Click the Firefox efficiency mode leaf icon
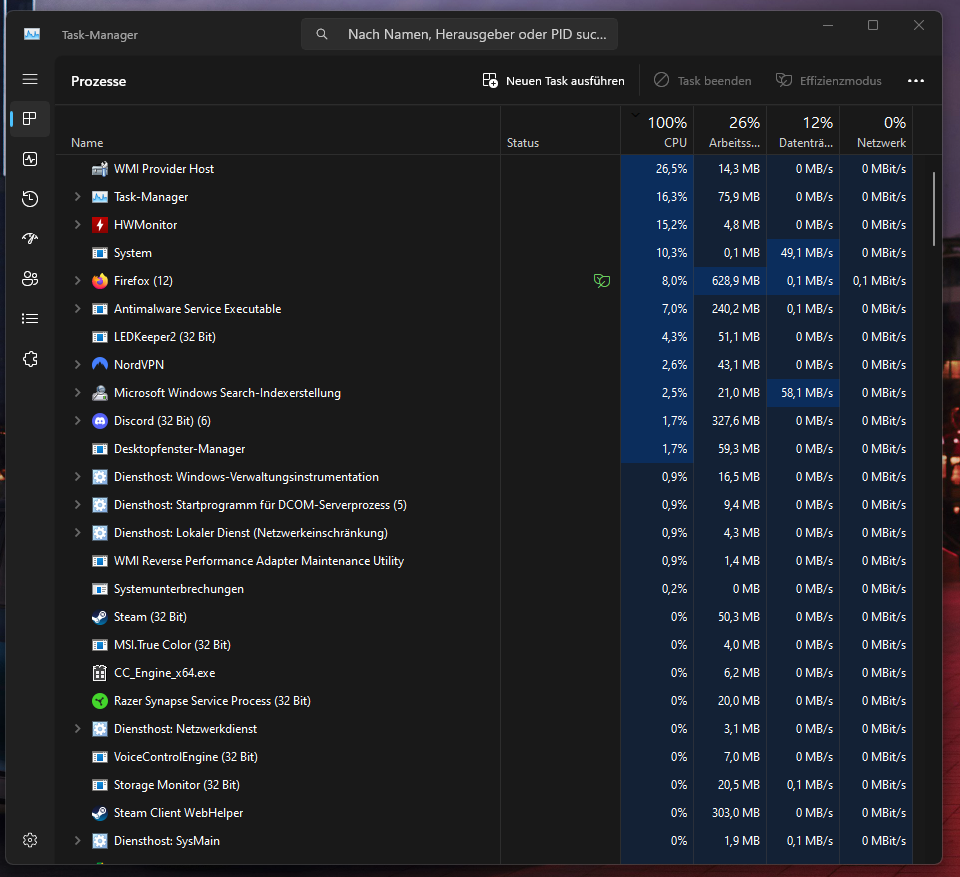 coord(602,281)
